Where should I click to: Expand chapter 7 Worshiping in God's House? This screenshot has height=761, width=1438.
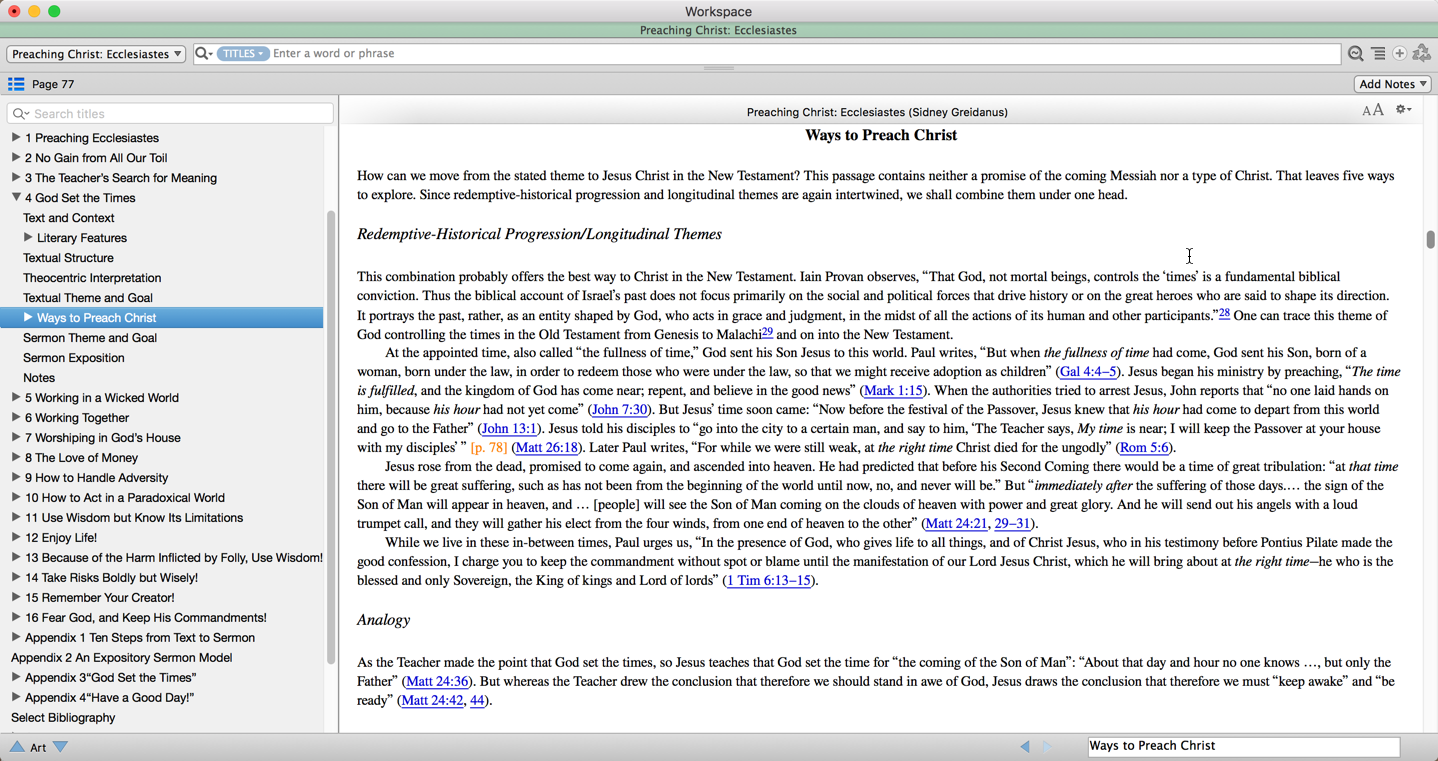click(16, 438)
